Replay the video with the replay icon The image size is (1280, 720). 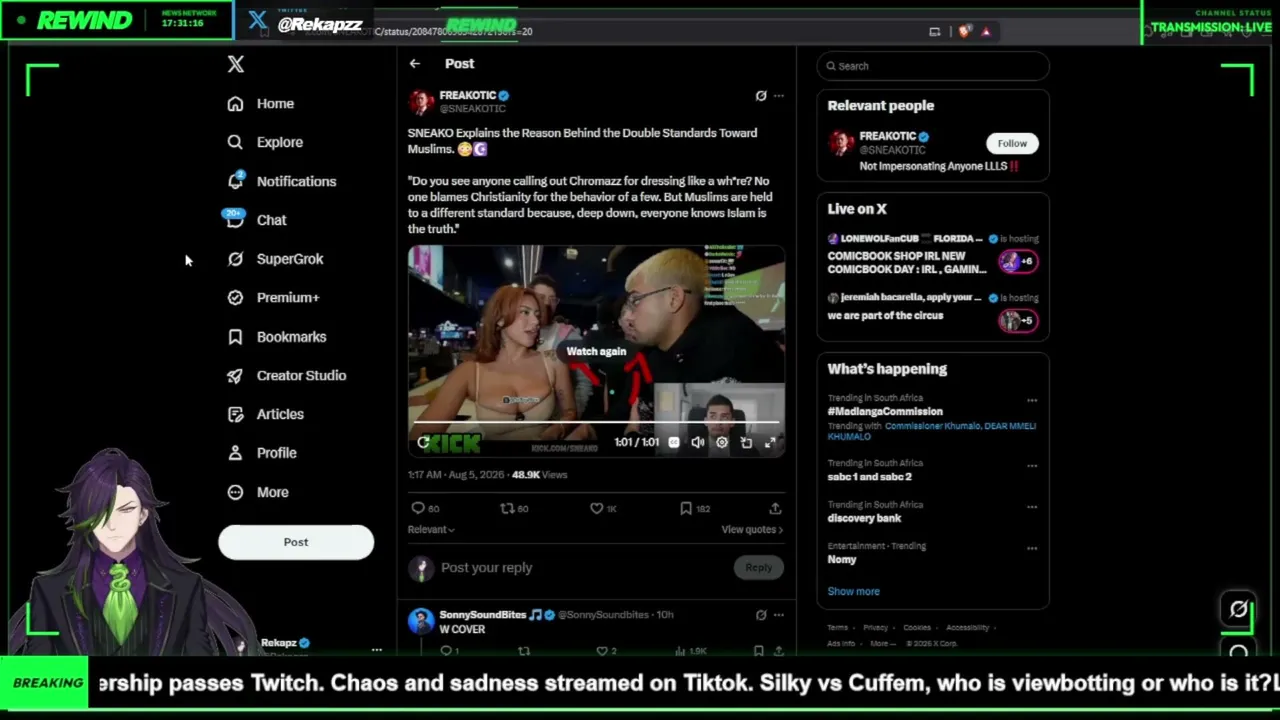pos(424,442)
